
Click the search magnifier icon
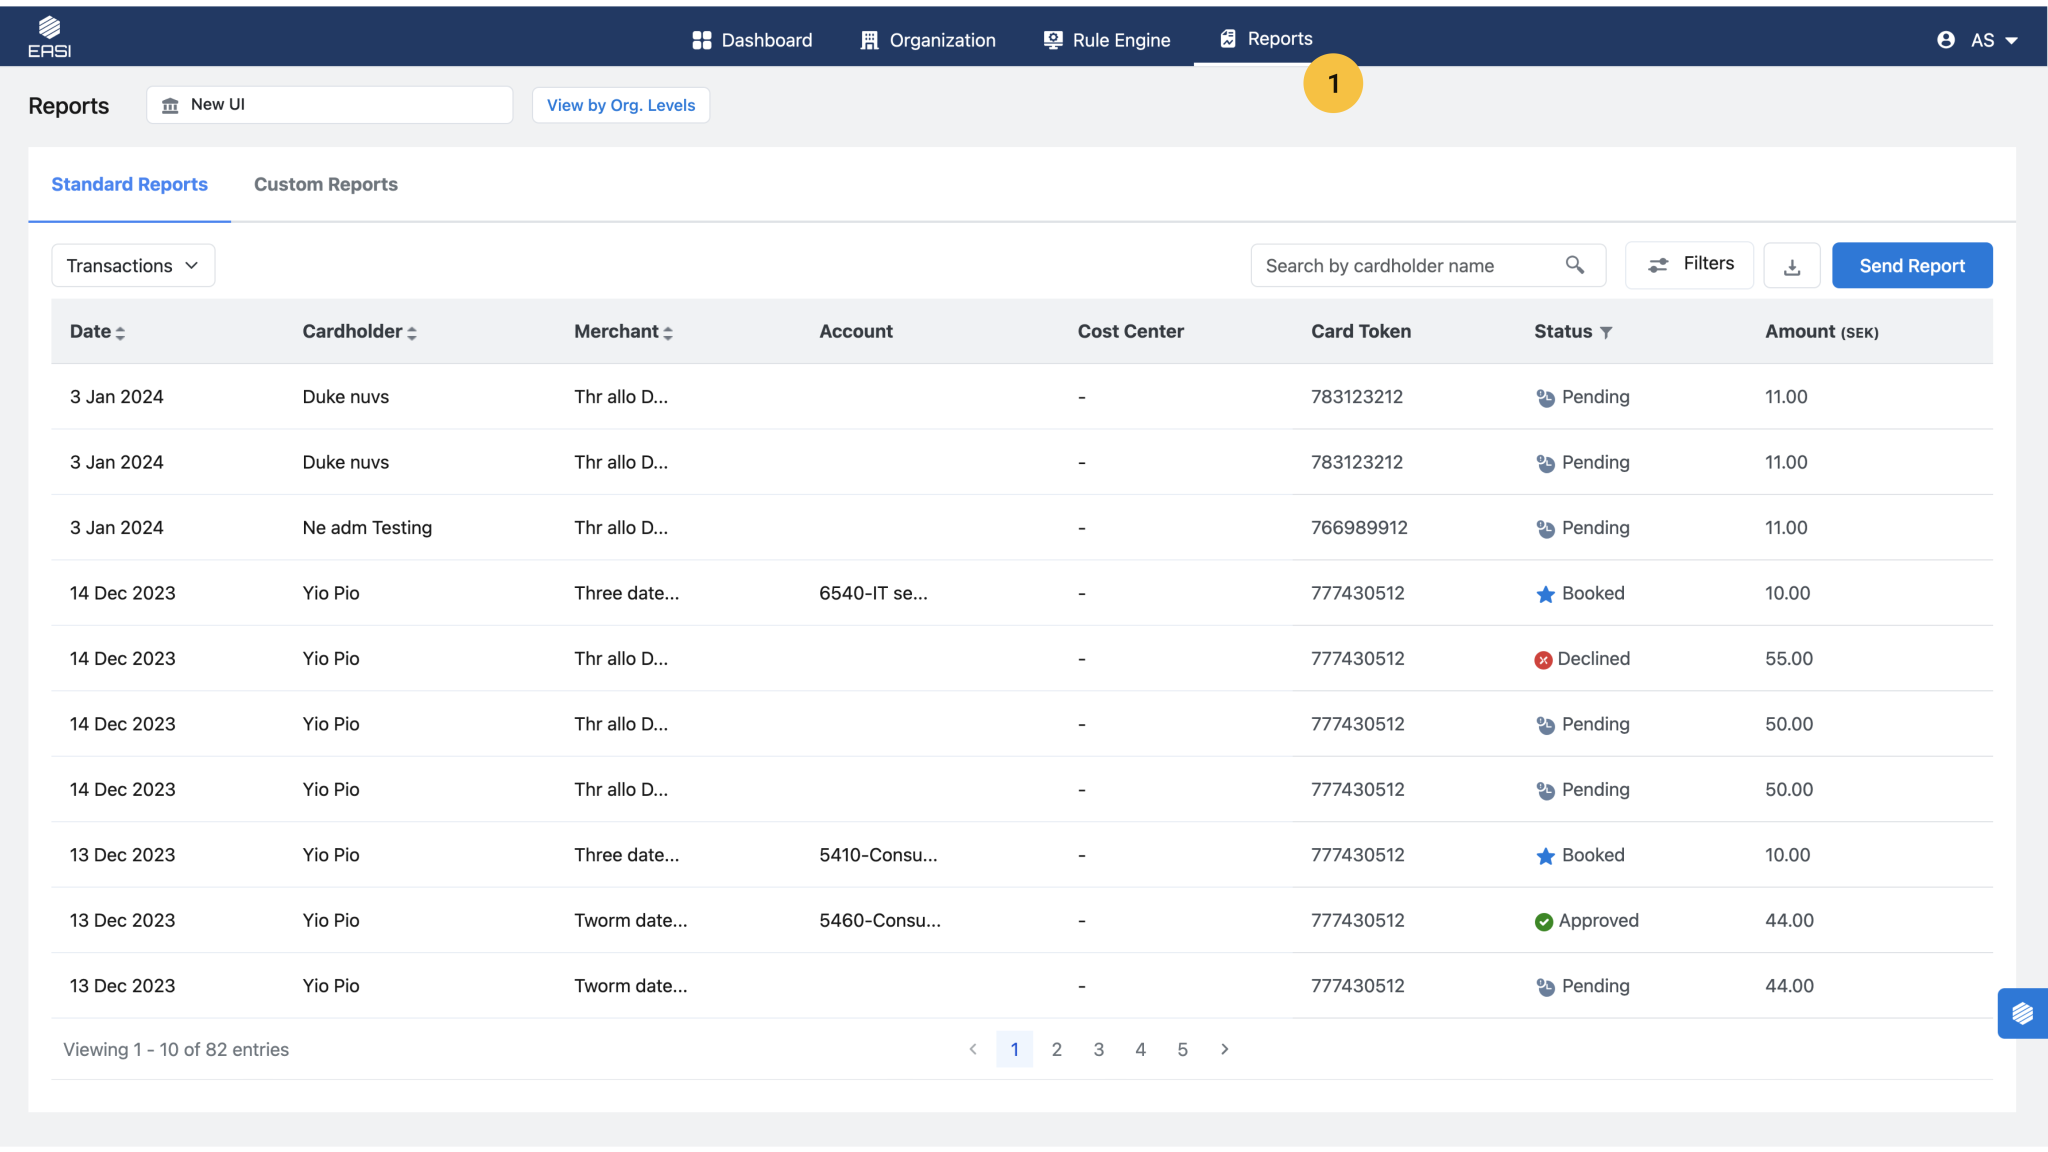(1574, 265)
